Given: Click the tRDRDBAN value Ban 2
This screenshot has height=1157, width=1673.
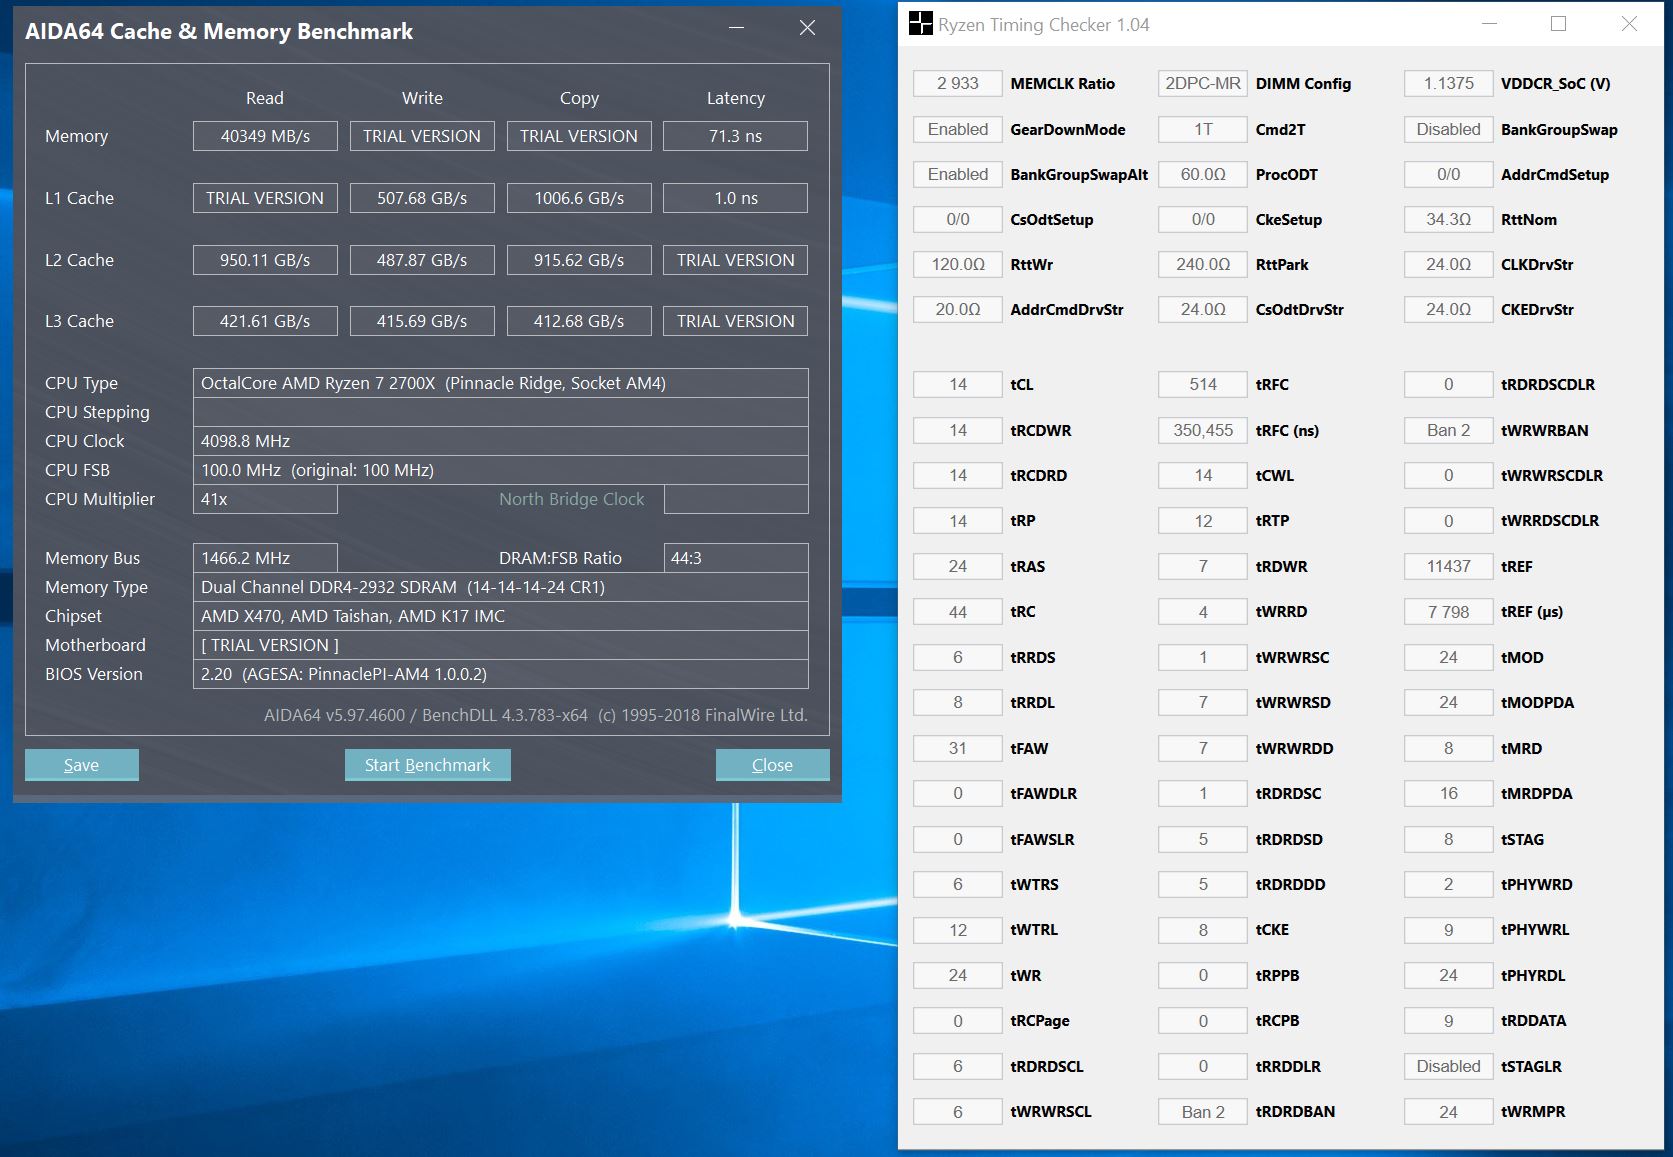Looking at the screenshot, I should 1203,1112.
